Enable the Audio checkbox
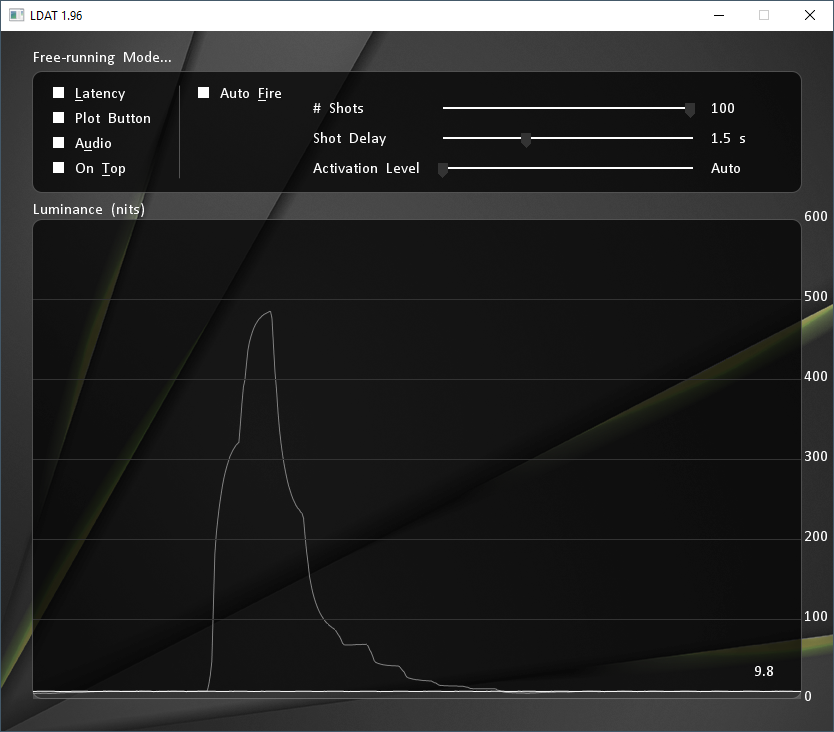 pos(59,143)
